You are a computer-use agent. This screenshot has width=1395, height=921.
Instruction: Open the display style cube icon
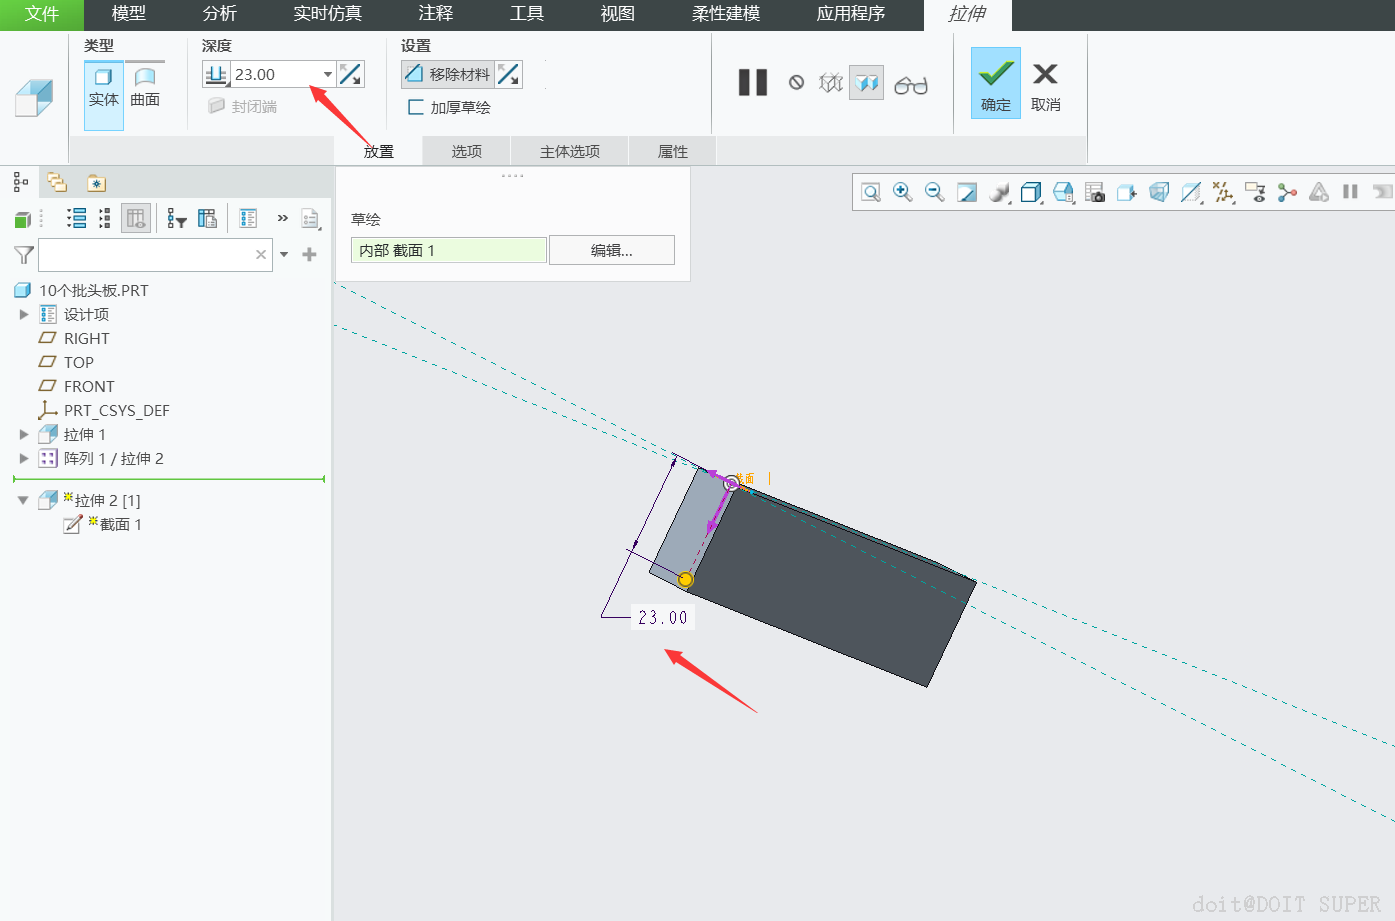tap(1031, 192)
